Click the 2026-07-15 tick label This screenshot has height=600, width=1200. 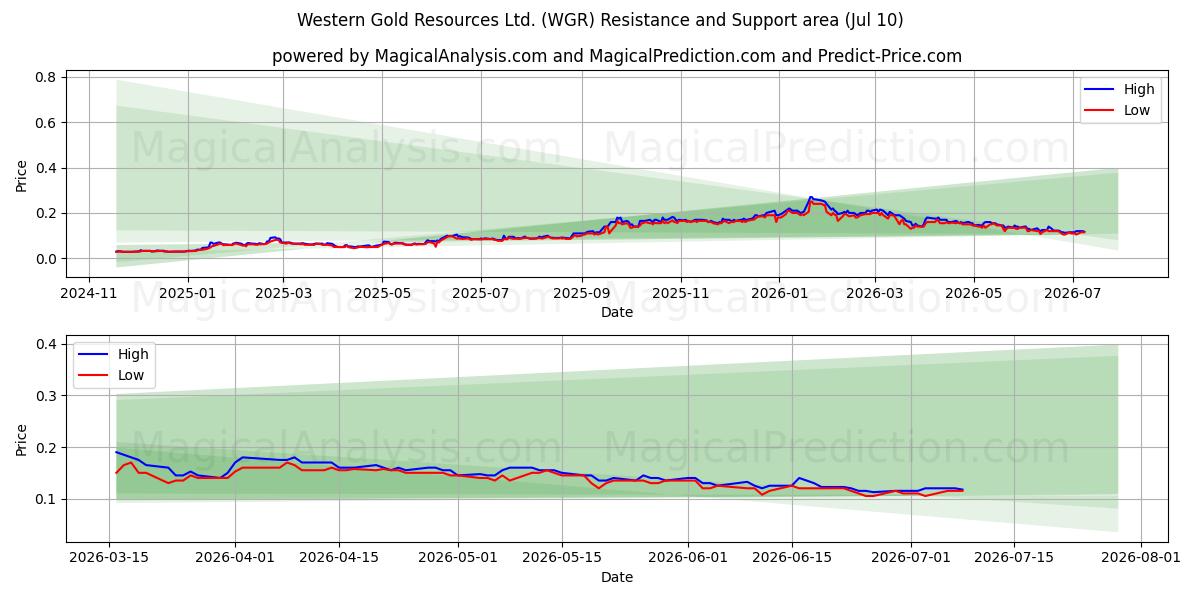[1015, 558]
